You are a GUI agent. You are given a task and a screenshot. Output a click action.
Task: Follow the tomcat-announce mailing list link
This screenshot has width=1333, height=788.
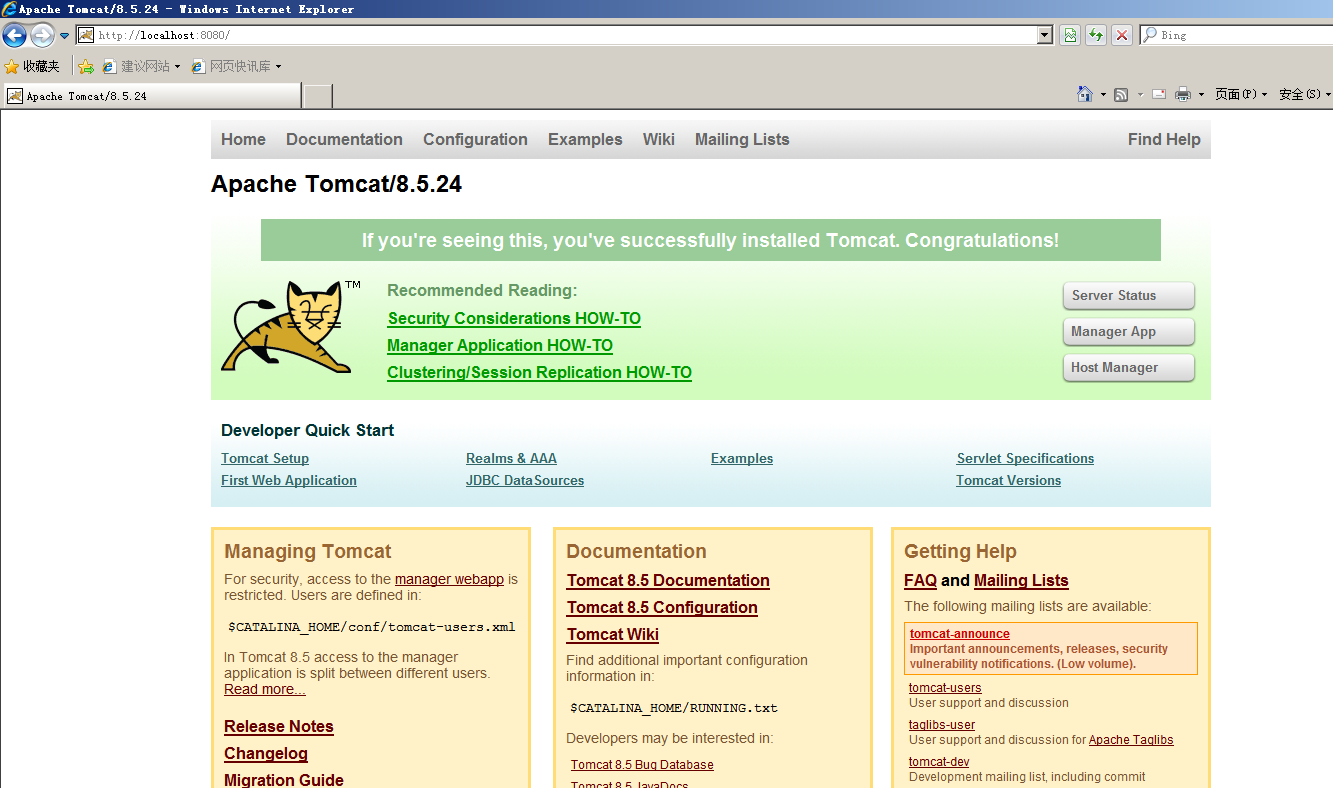(959, 633)
